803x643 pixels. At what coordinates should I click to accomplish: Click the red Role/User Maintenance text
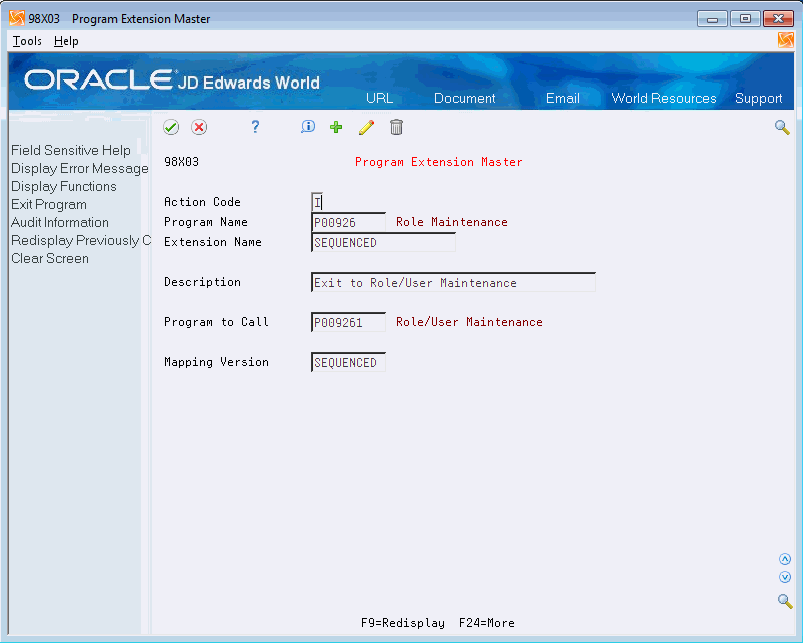pyautogui.click(x=469, y=322)
